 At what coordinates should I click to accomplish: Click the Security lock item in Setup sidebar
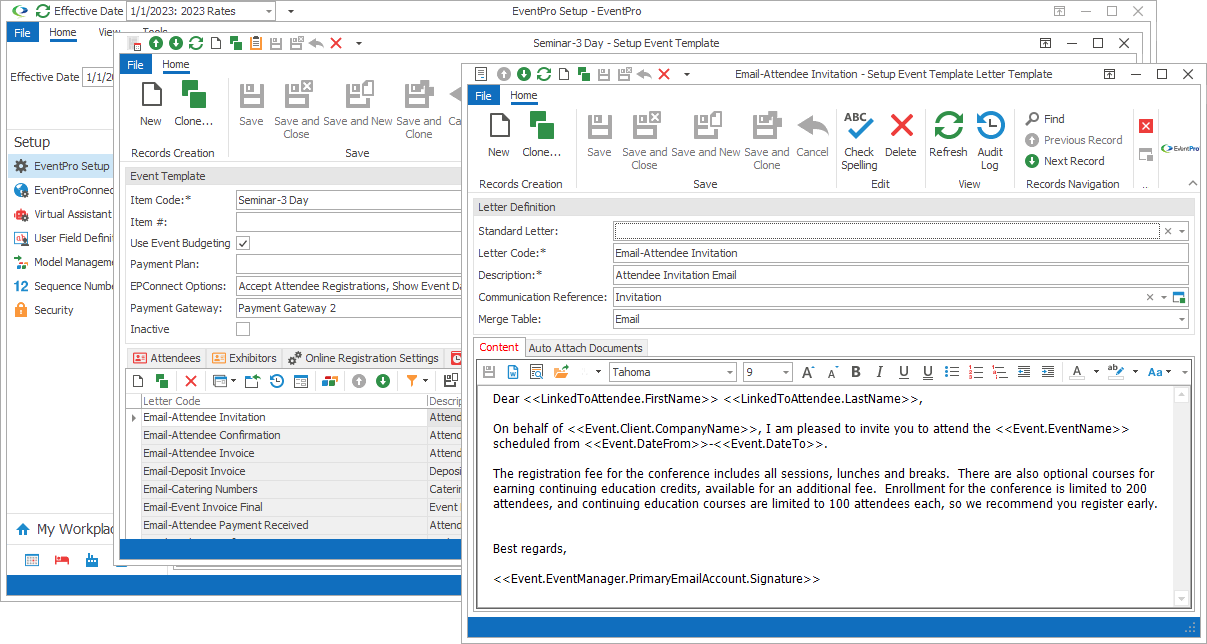coord(54,310)
